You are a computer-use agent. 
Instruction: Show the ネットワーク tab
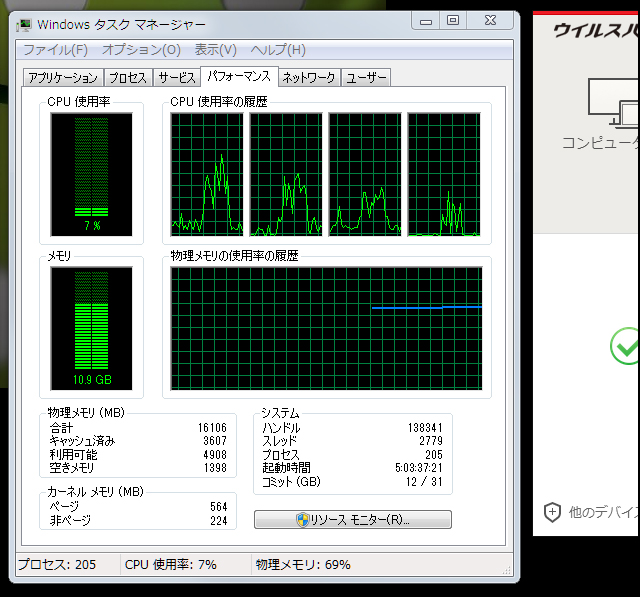308,78
